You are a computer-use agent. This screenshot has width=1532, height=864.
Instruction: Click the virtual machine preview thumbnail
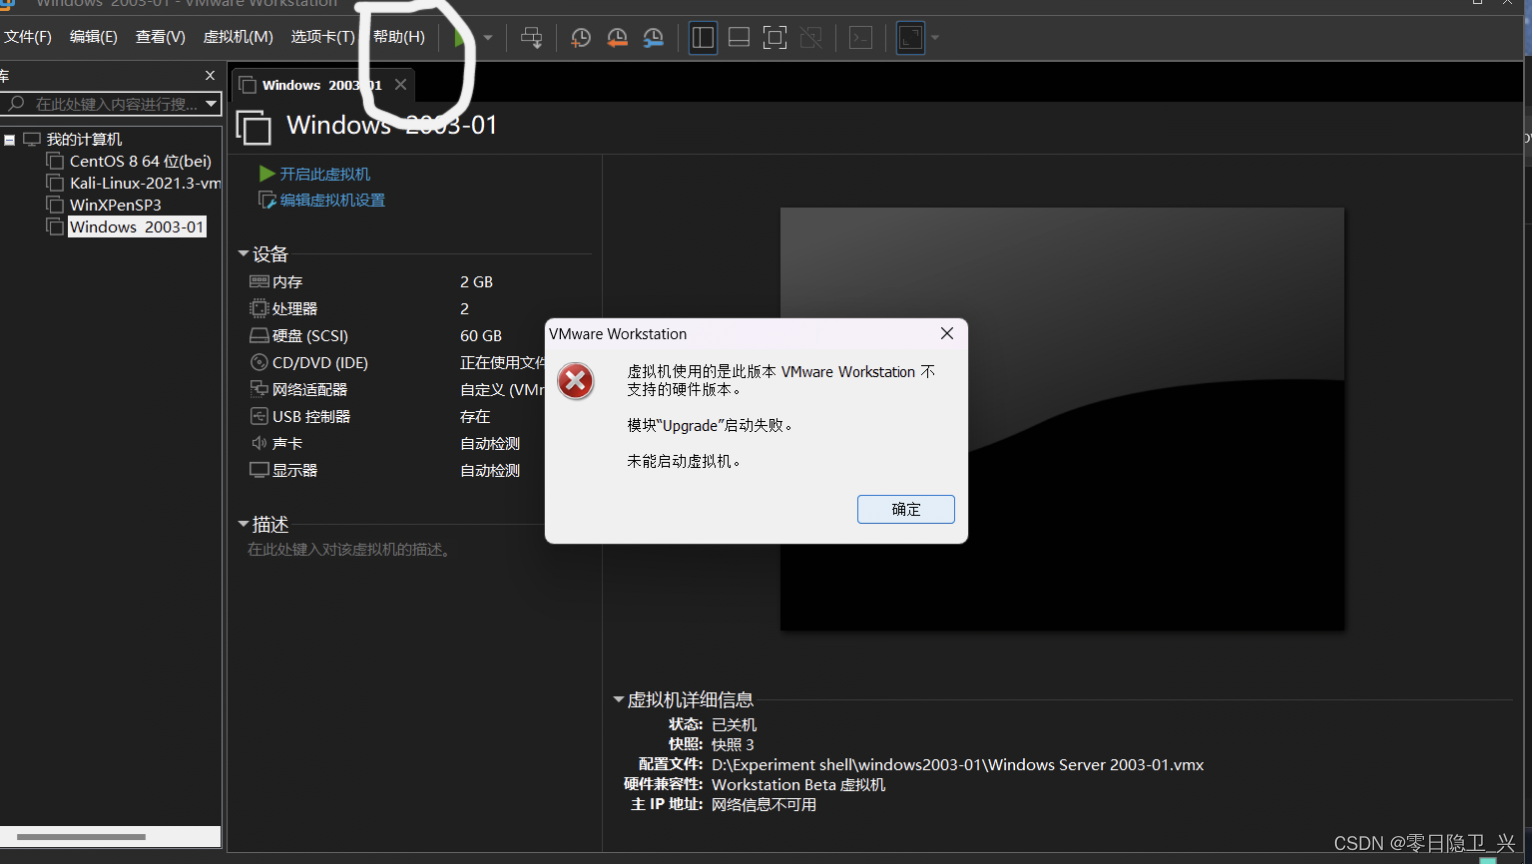point(1062,419)
